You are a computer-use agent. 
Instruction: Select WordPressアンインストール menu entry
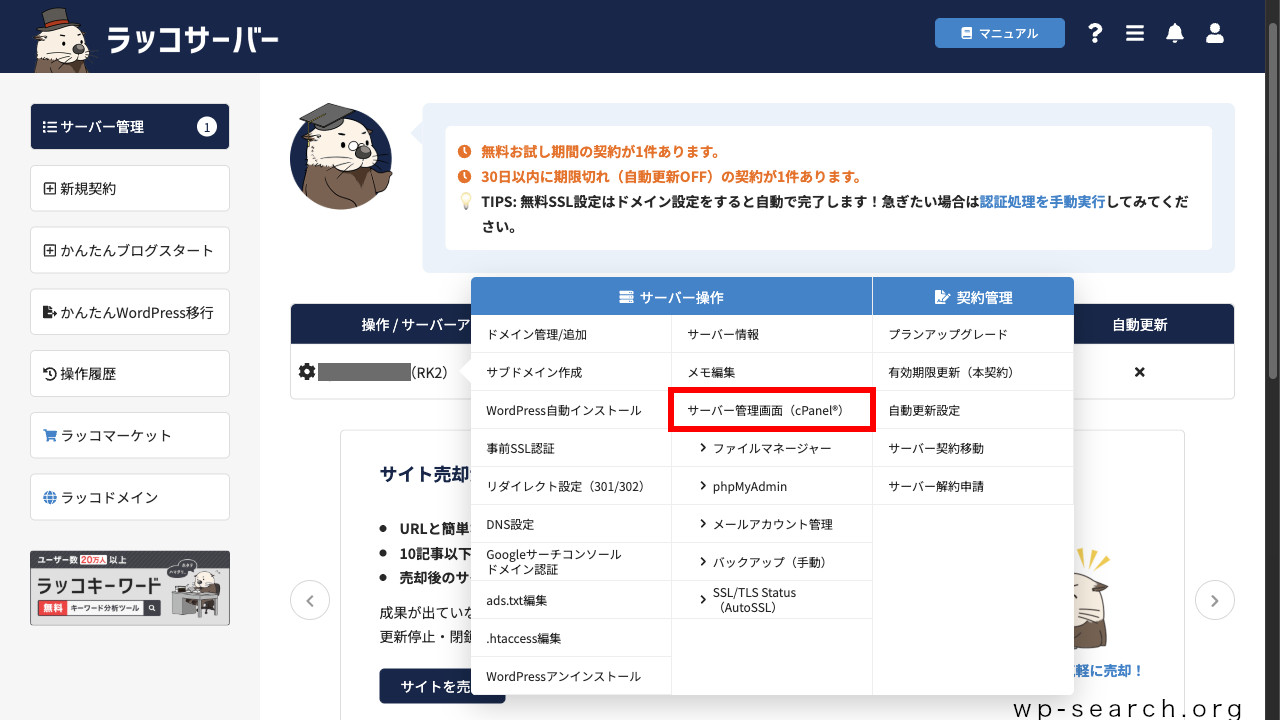point(571,676)
